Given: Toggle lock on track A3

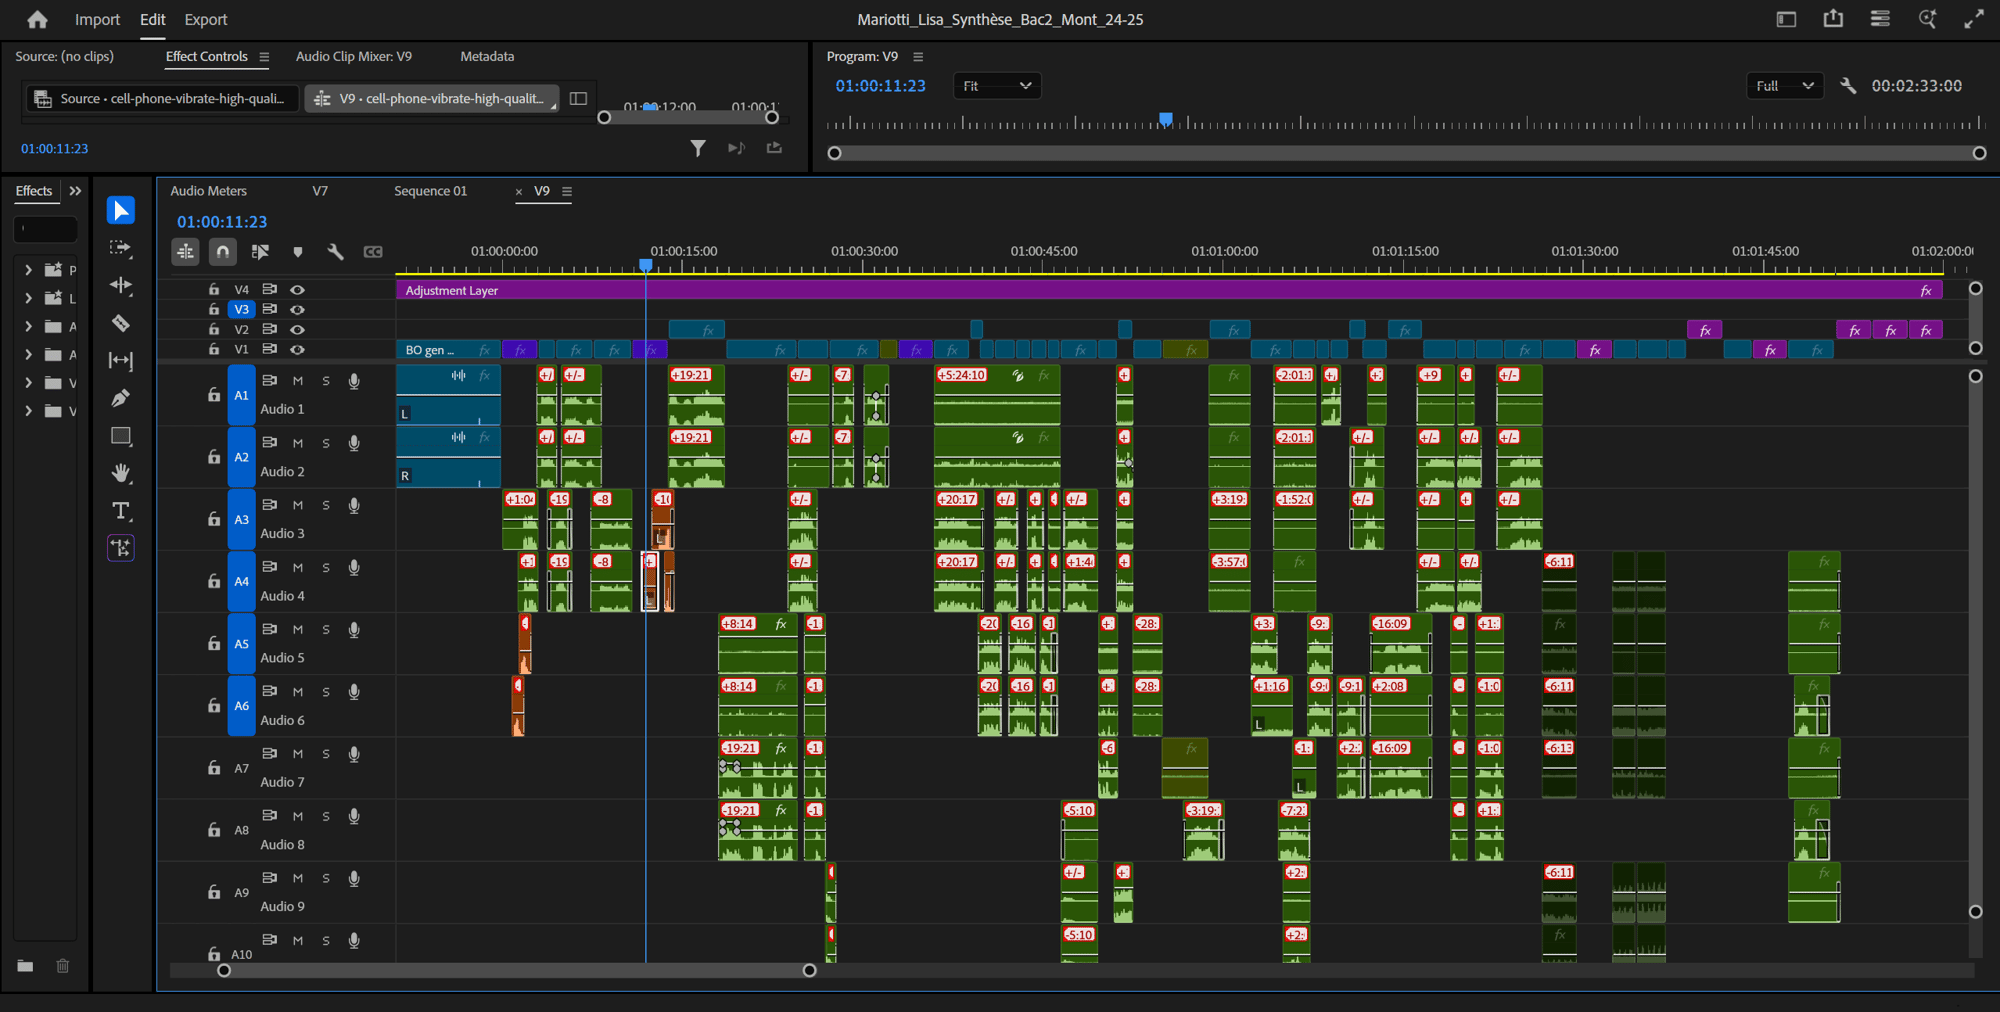Looking at the screenshot, I should point(214,519).
